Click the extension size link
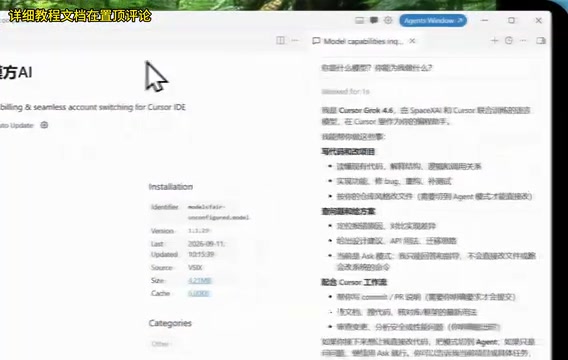The width and height of the screenshot is (568, 360). coord(200,280)
